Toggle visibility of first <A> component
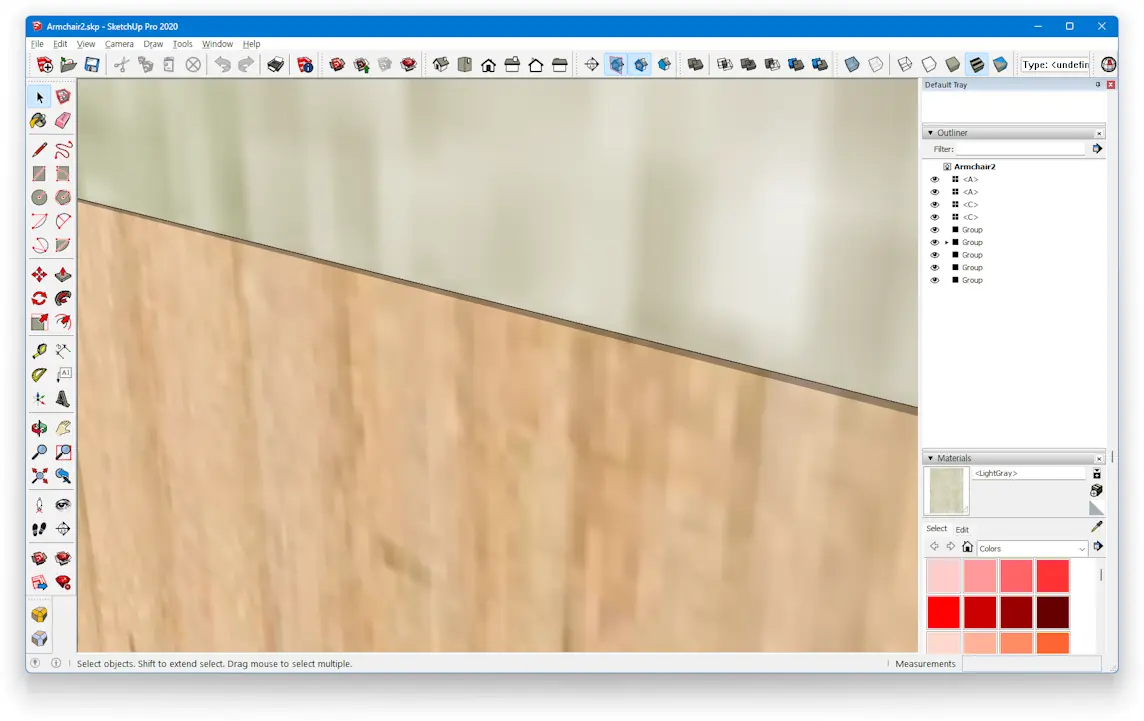 (x=935, y=180)
